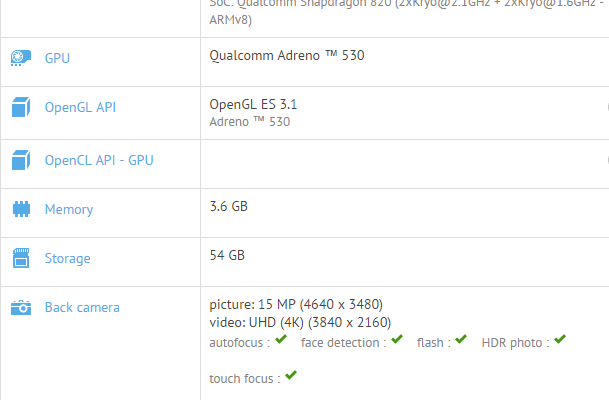Click the Memory label link

coord(69,210)
